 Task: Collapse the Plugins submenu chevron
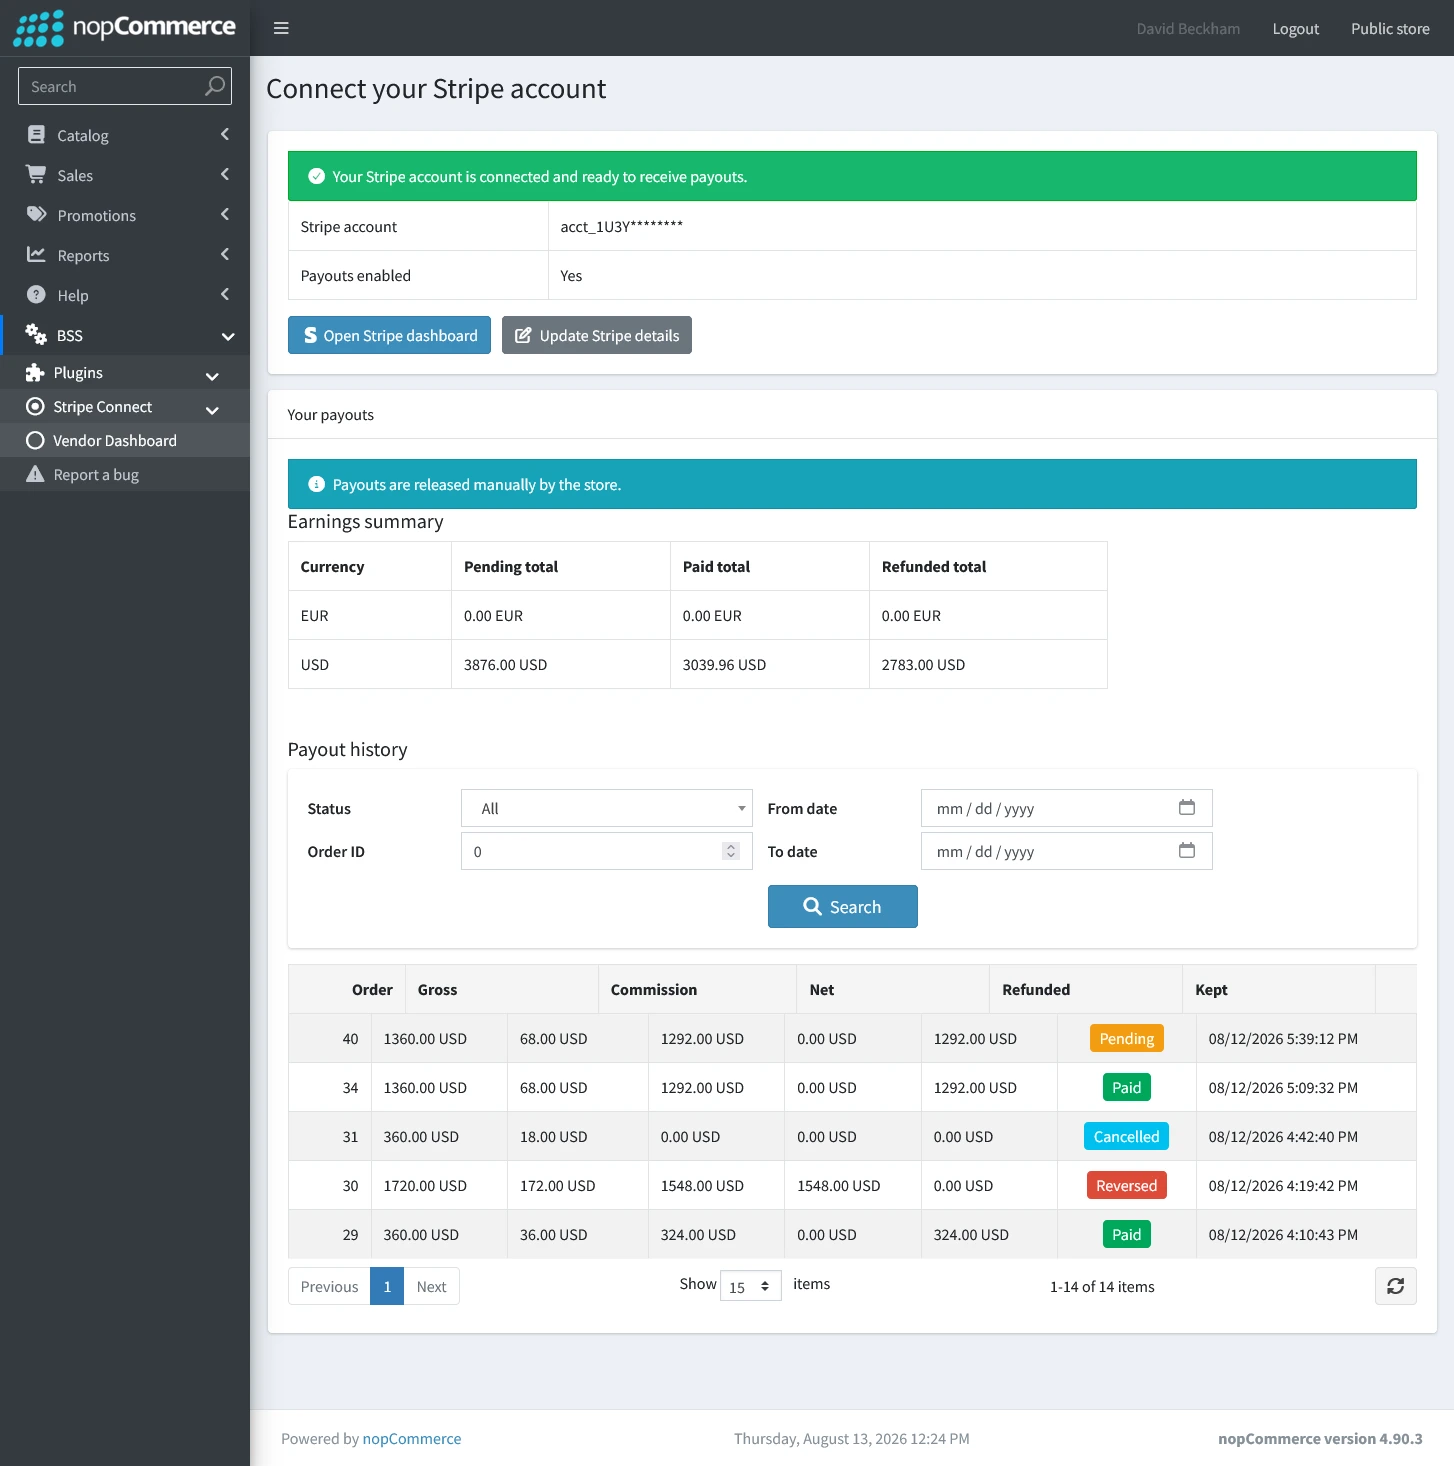tap(212, 376)
